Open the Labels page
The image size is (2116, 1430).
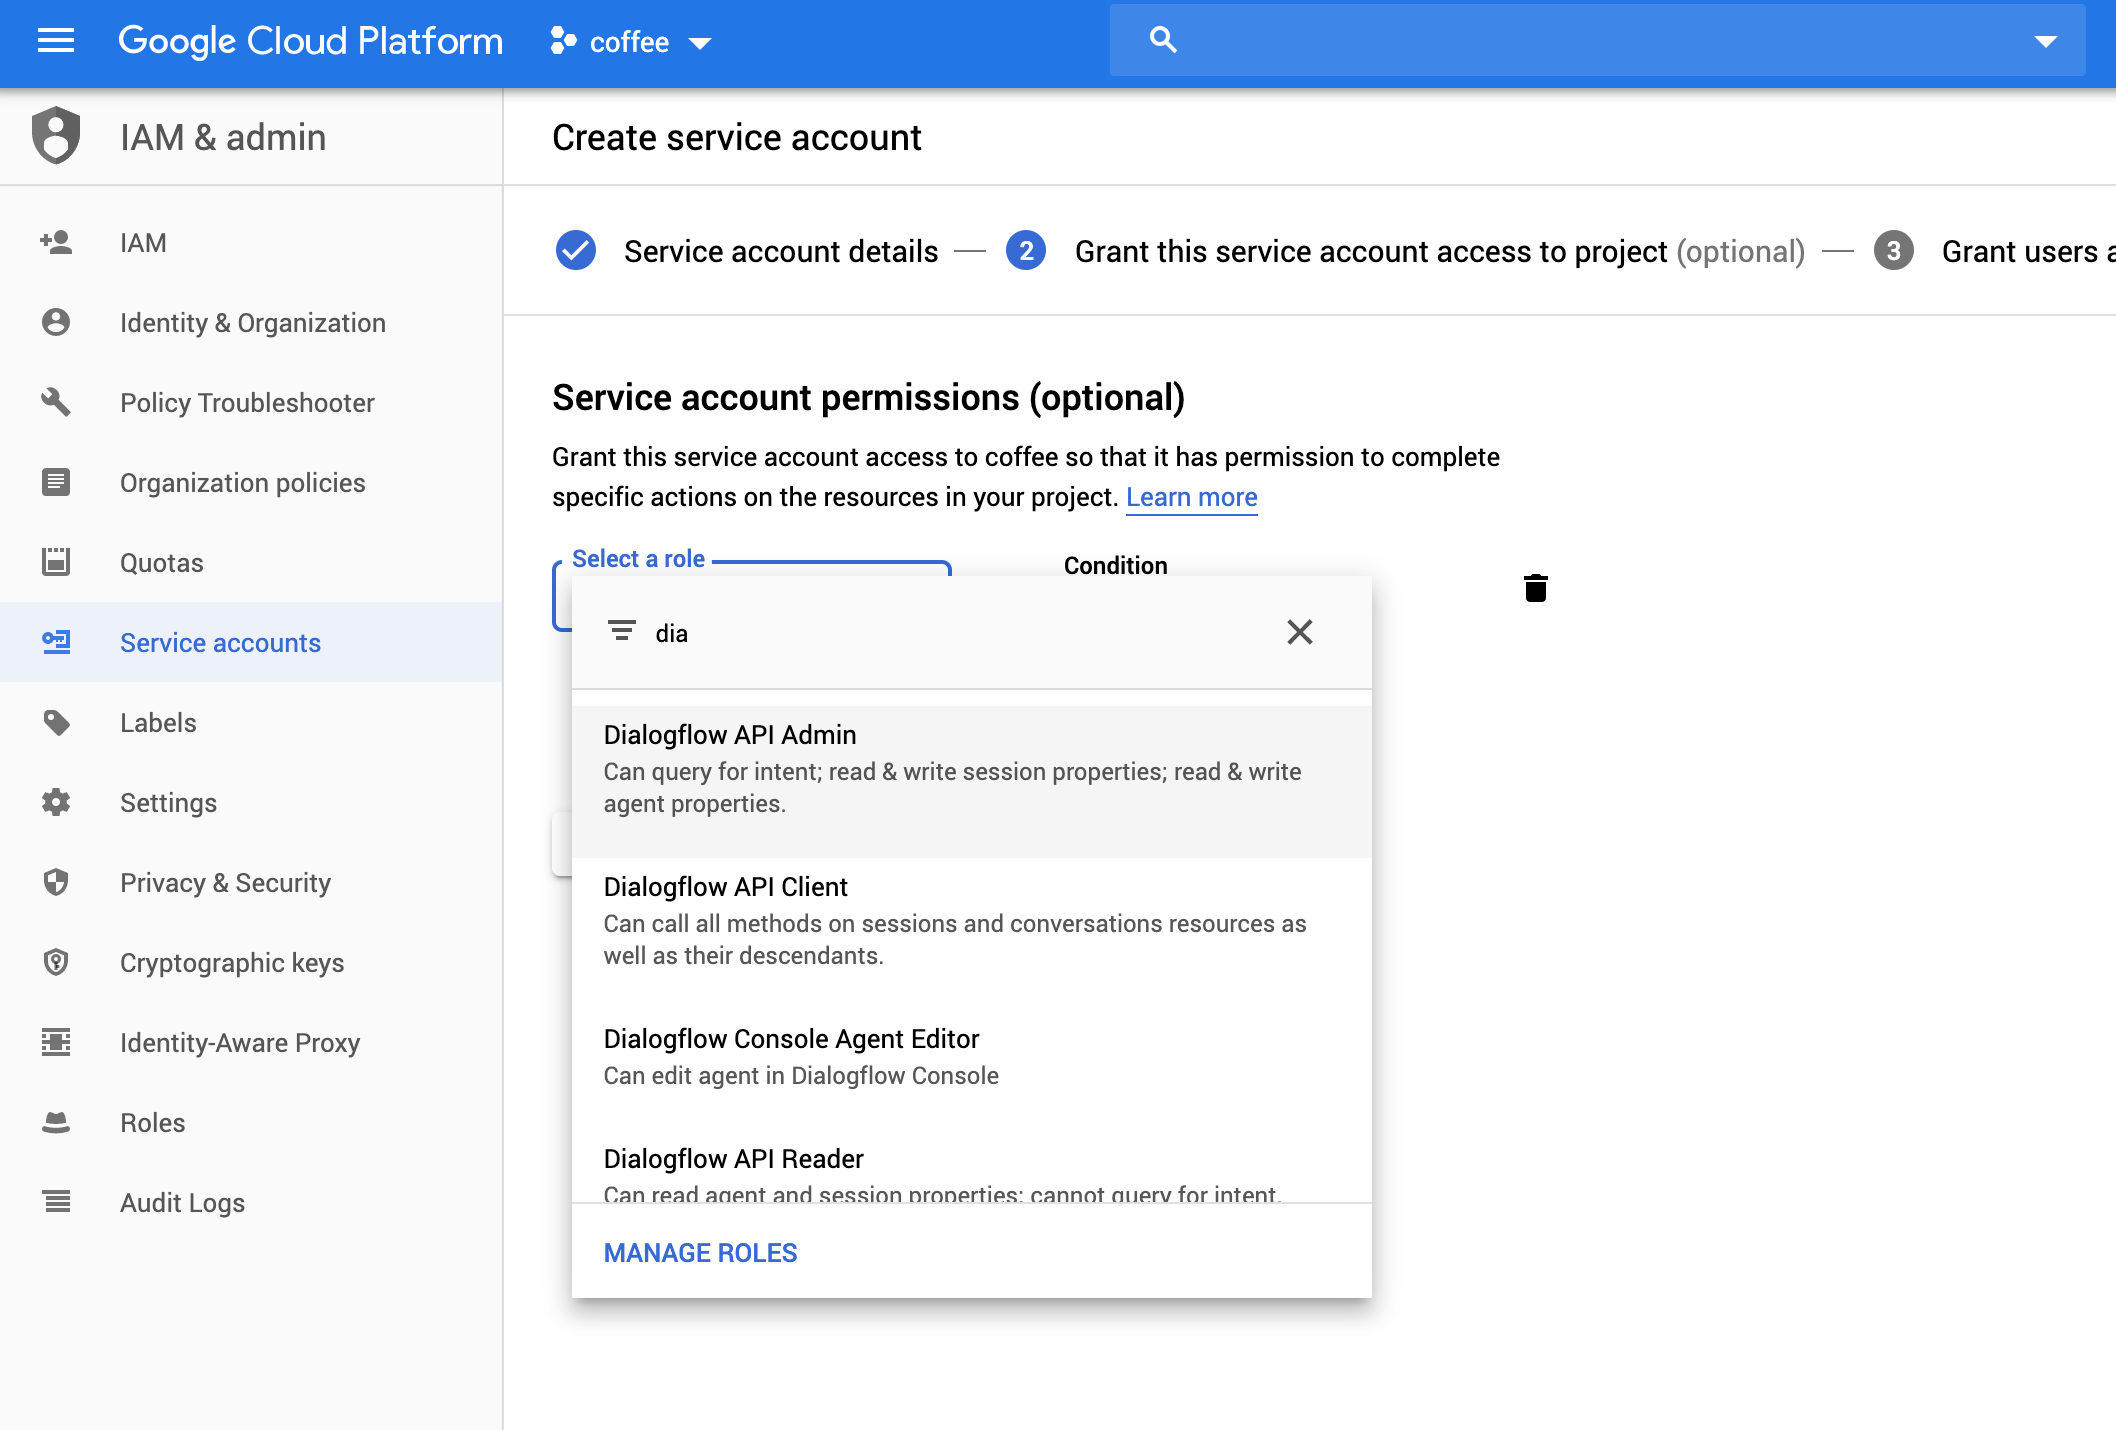click(251, 722)
